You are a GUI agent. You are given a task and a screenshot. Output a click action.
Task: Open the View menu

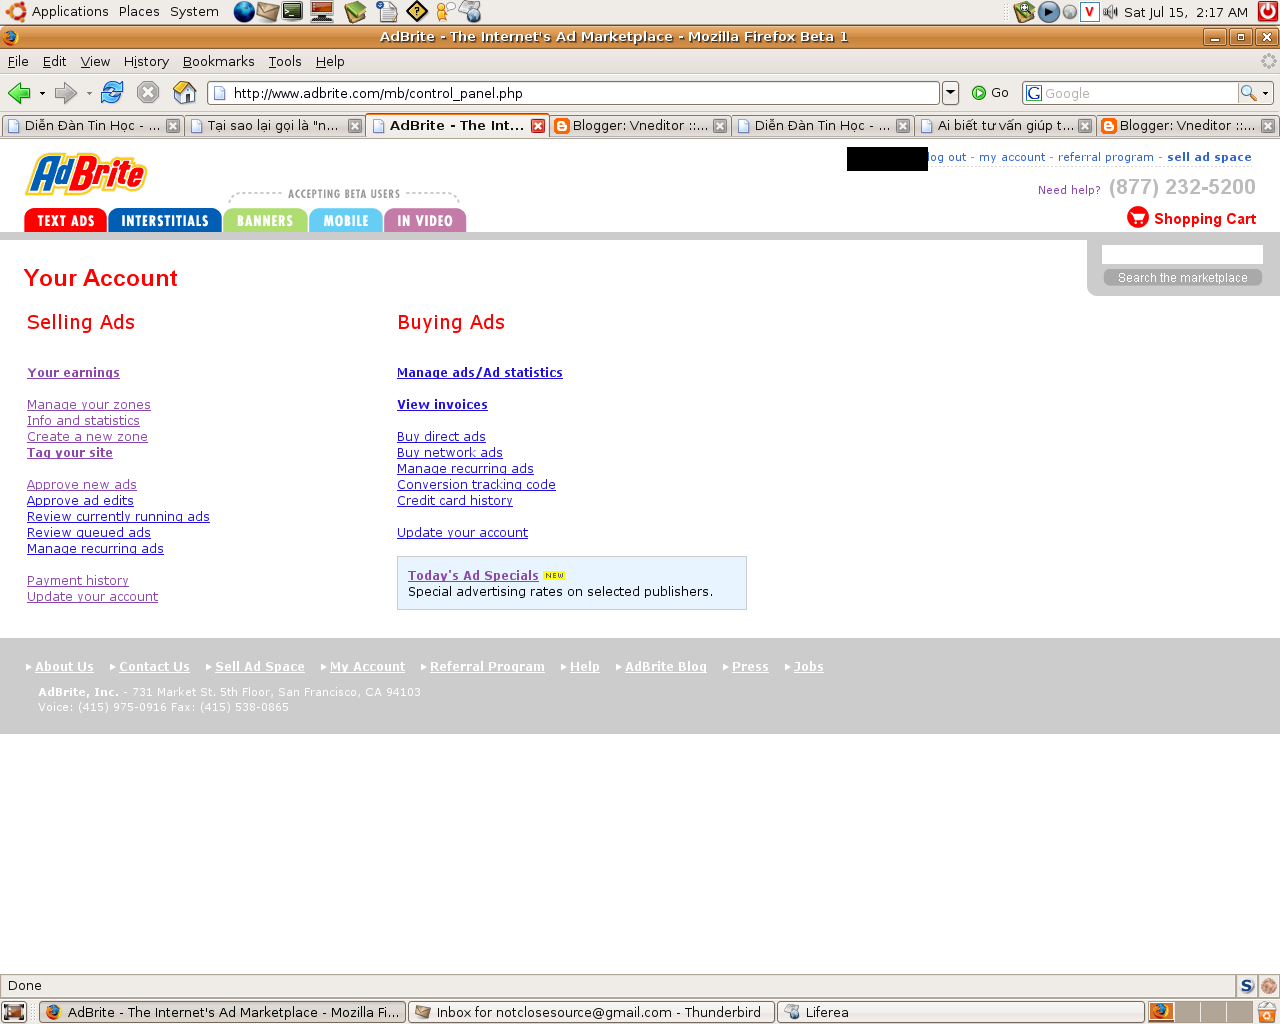pyautogui.click(x=95, y=61)
